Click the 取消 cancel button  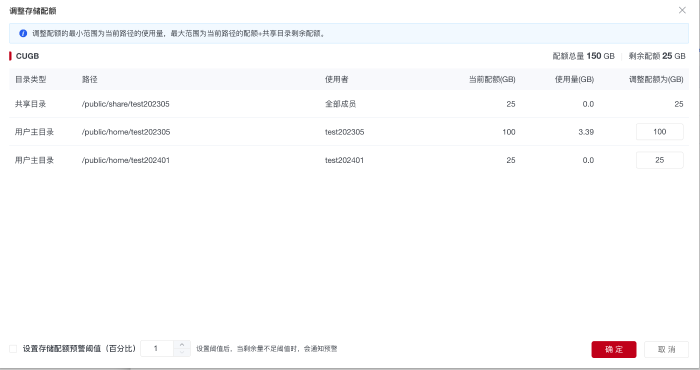(666, 349)
